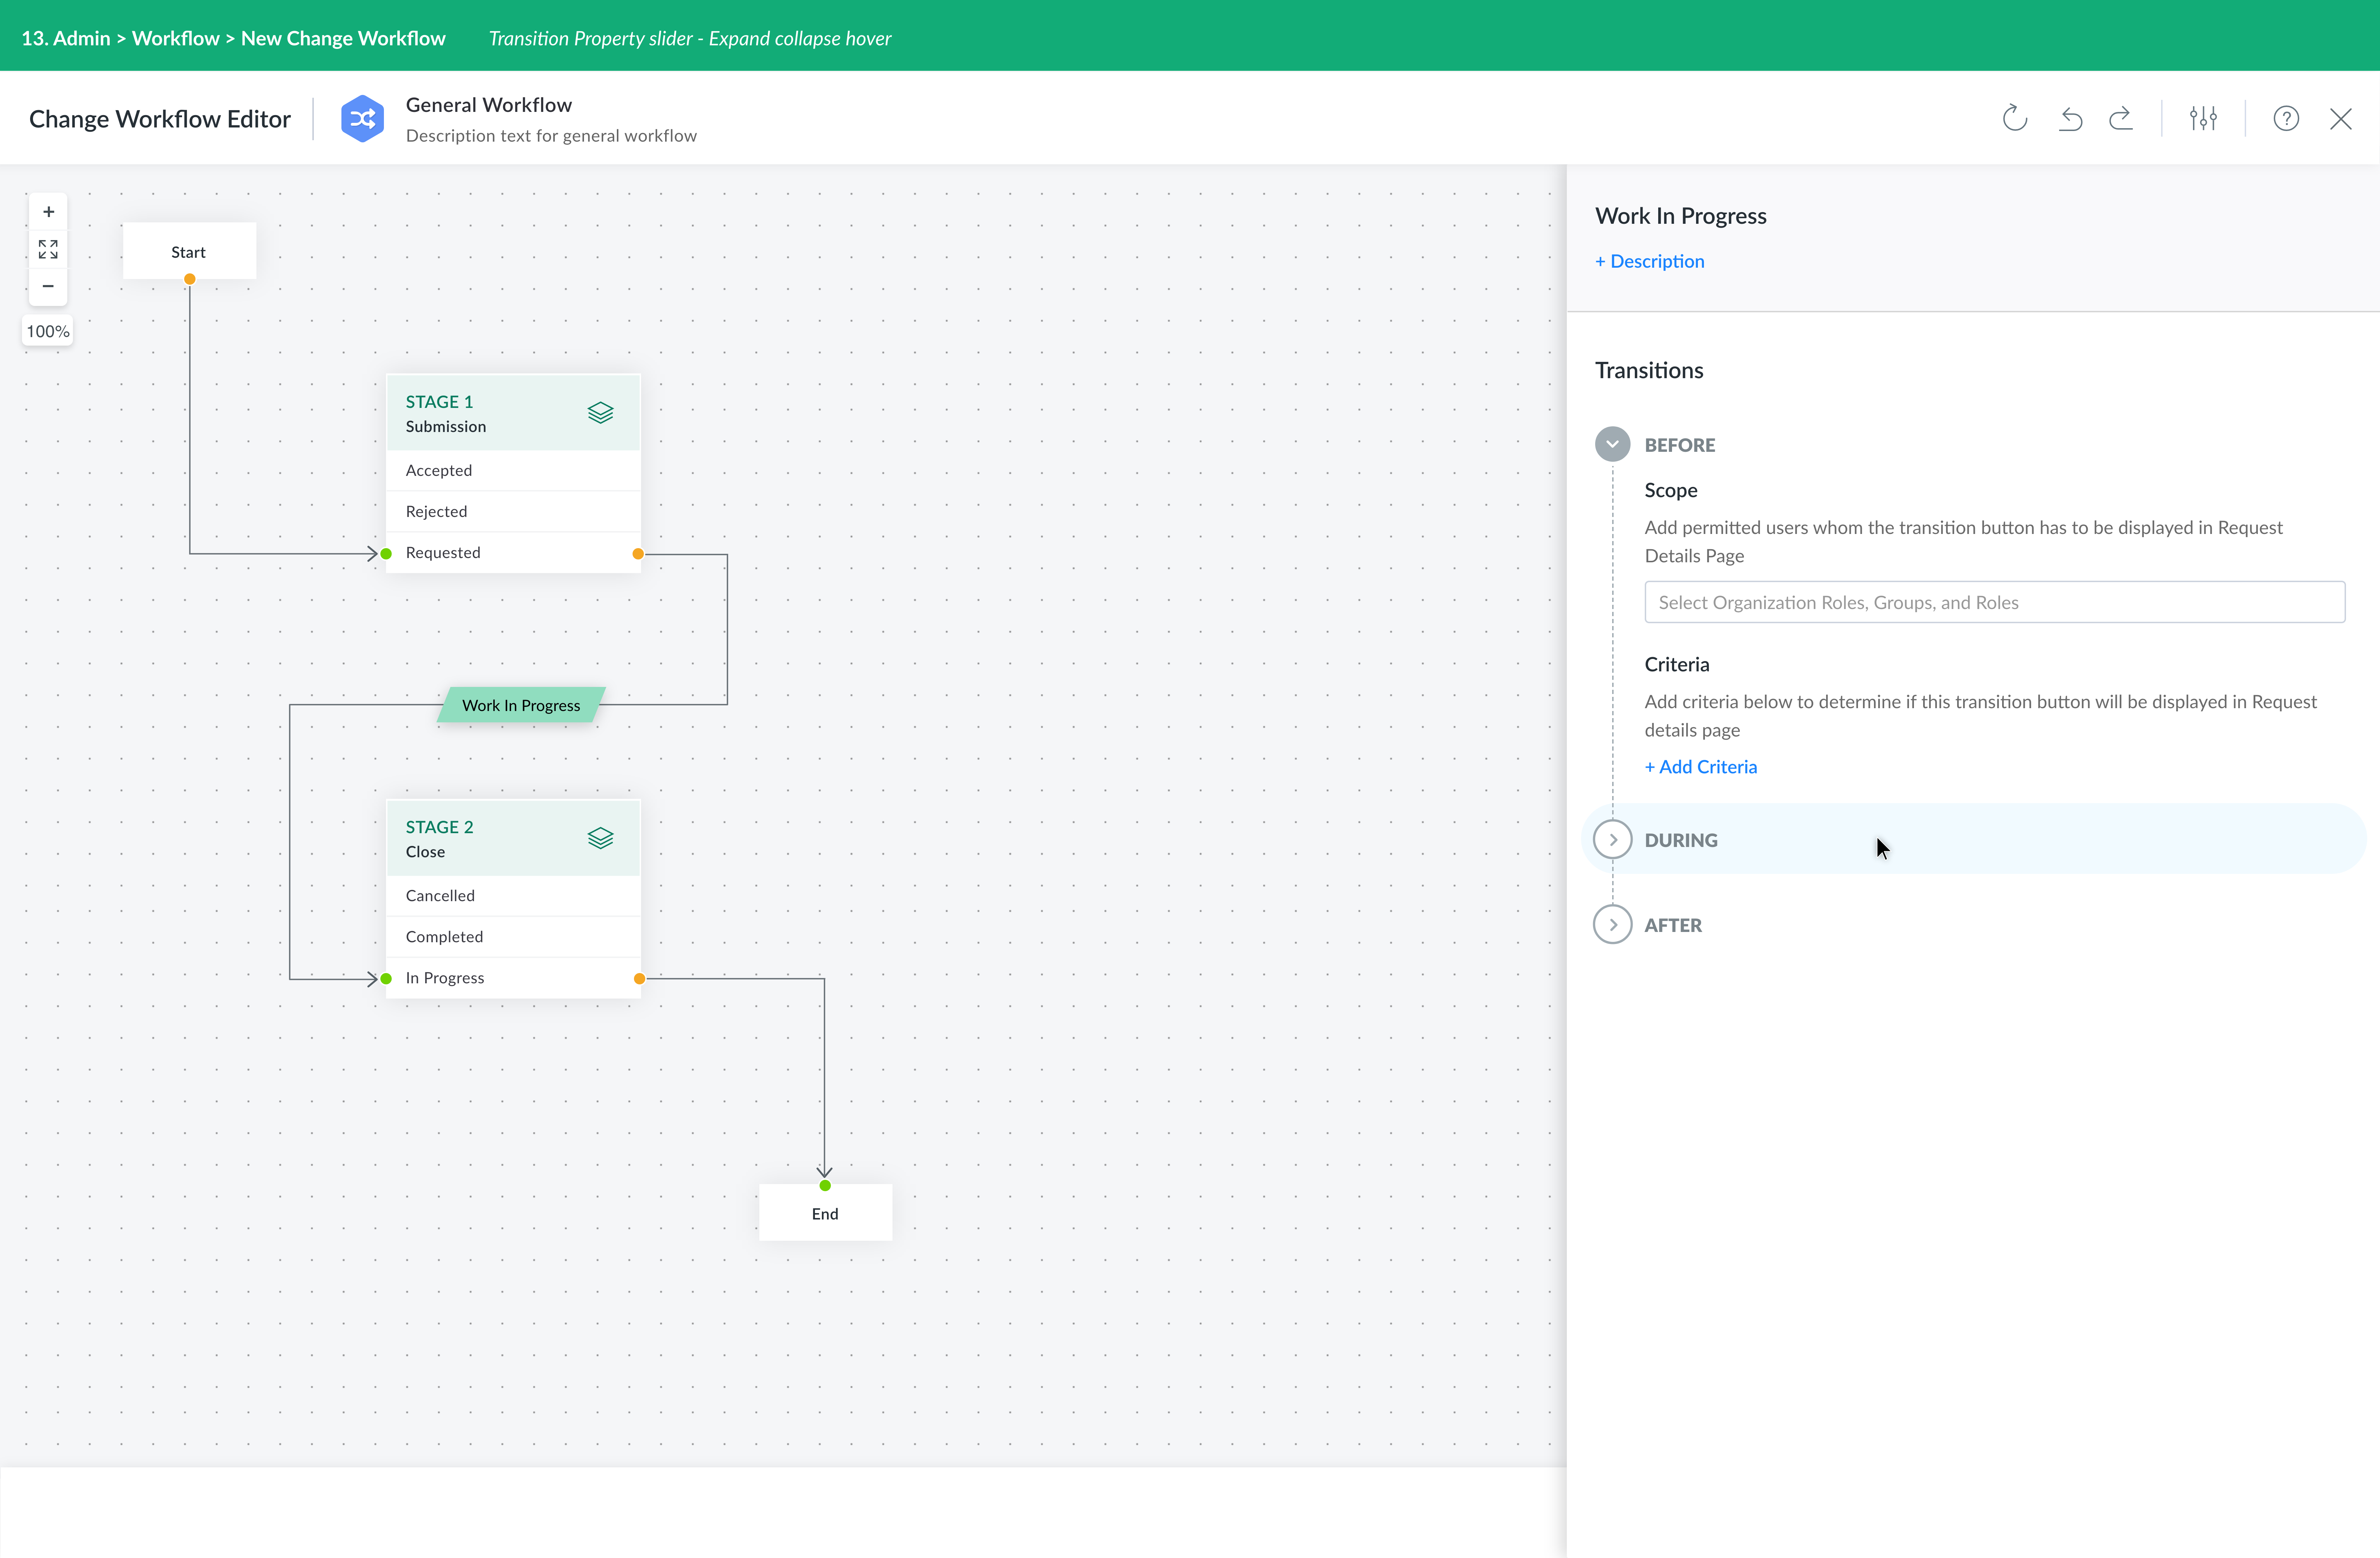Select the Completed status in Stage 2
Image resolution: width=2380 pixels, height=1558 pixels.
513,937
